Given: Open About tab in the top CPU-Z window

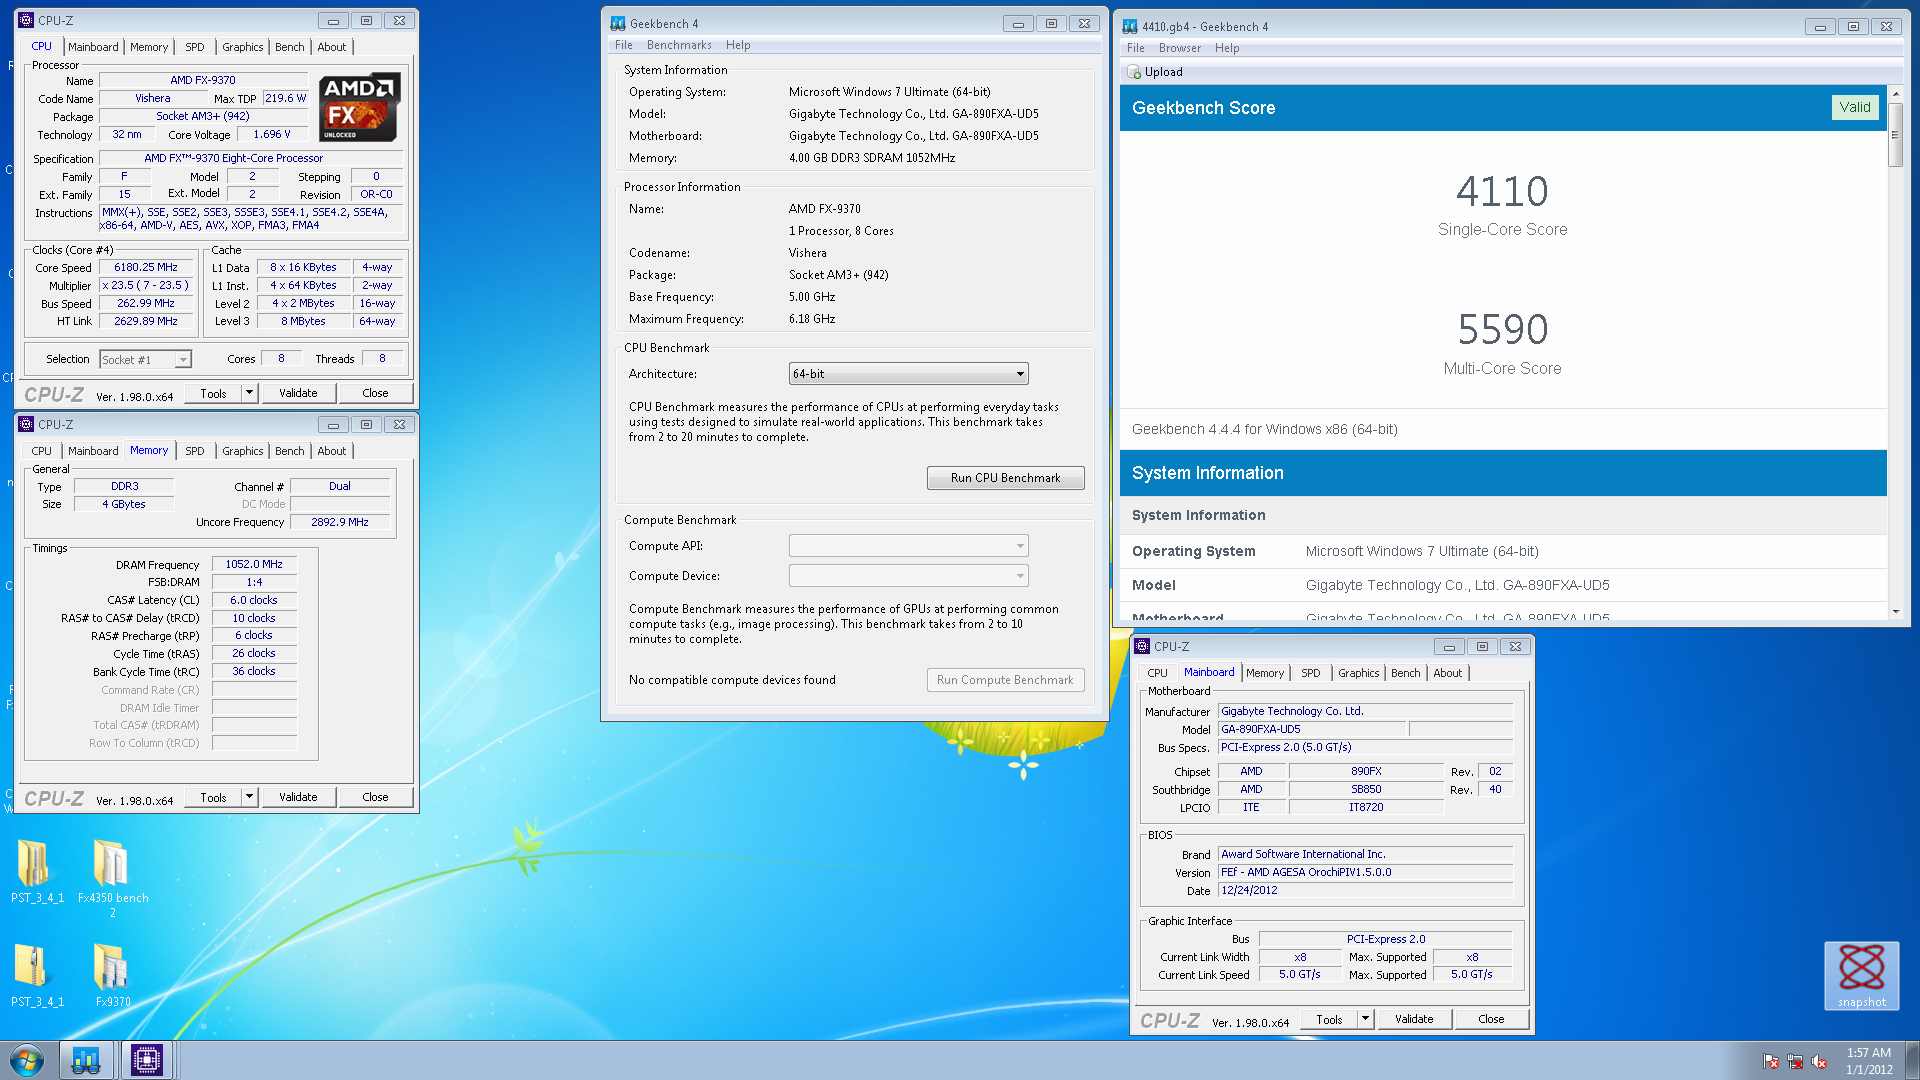Looking at the screenshot, I should pyautogui.click(x=332, y=47).
